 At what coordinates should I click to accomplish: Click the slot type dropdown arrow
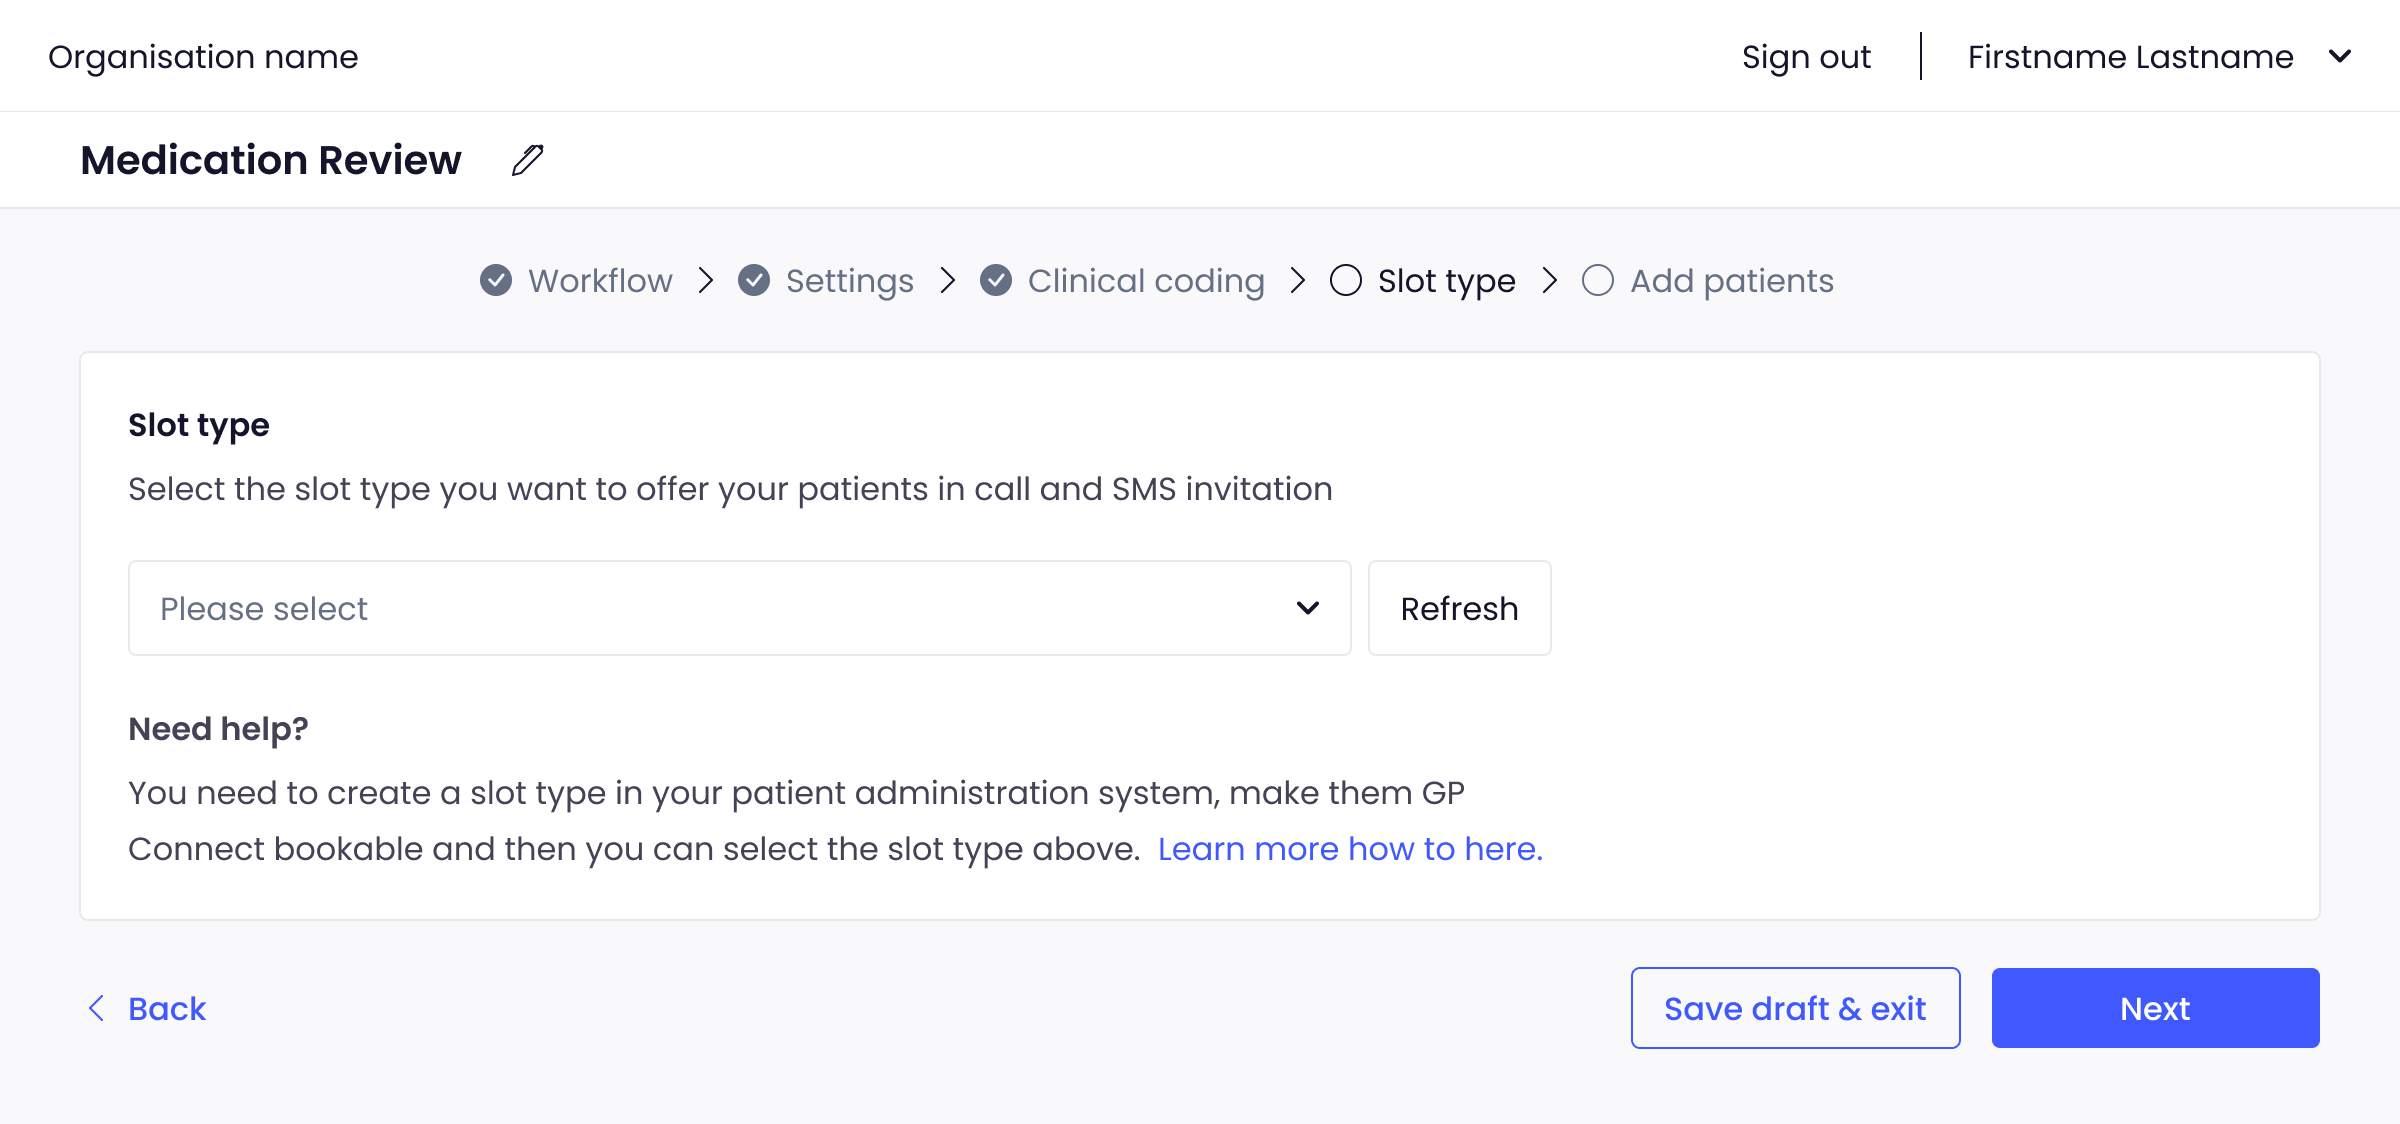point(1308,608)
